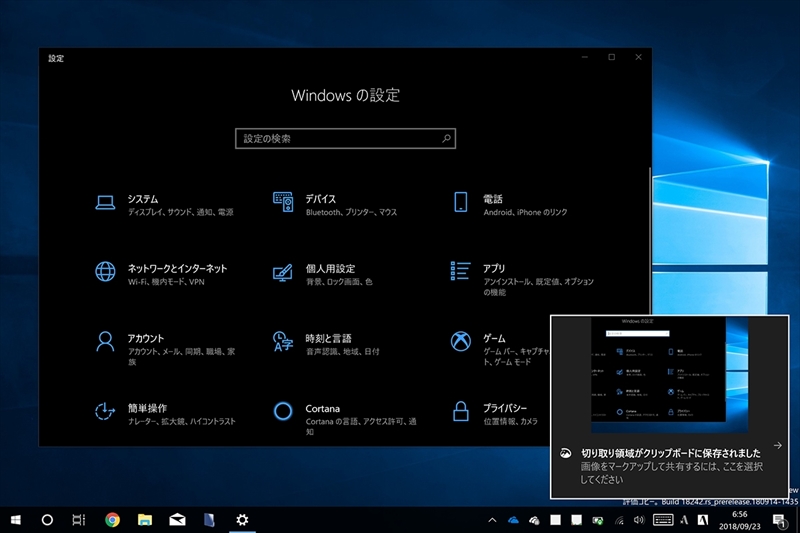Image resolution: width=800 pixels, height=533 pixels.
Task: Click '位置情報、カメラ' description
Action: point(510,421)
